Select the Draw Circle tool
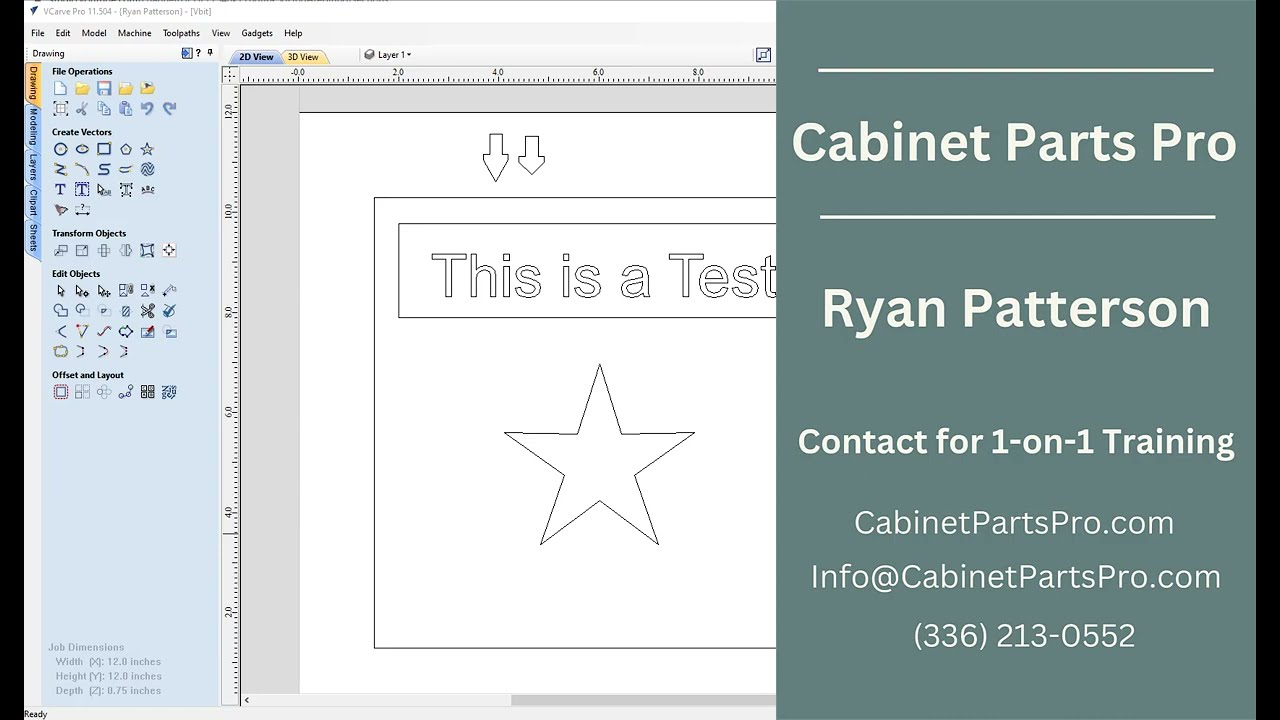The height and width of the screenshot is (720, 1280). point(61,149)
